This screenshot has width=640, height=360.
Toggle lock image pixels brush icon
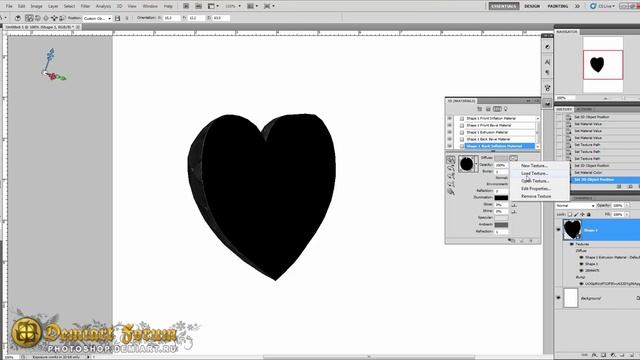[576, 214]
